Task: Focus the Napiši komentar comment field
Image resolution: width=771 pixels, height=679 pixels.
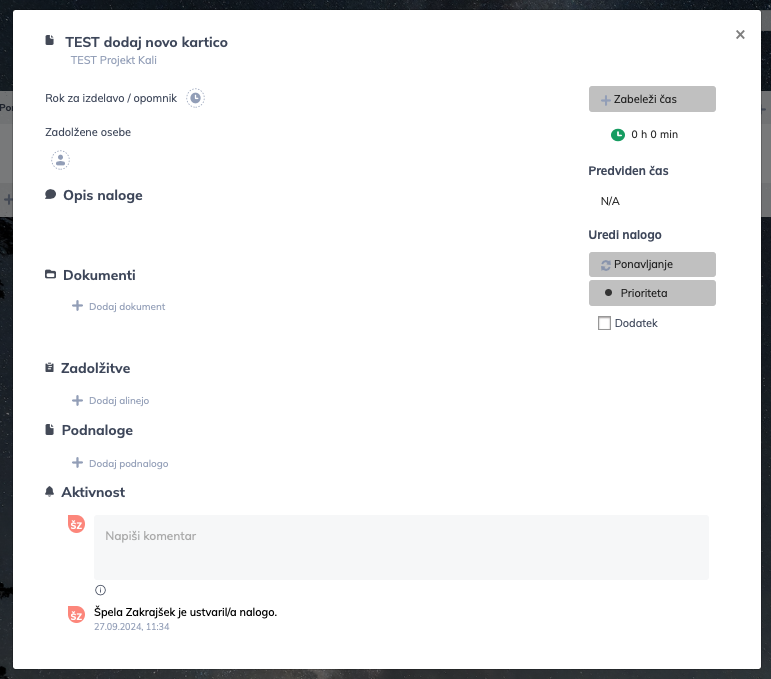Action: pyautogui.click(x=401, y=547)
